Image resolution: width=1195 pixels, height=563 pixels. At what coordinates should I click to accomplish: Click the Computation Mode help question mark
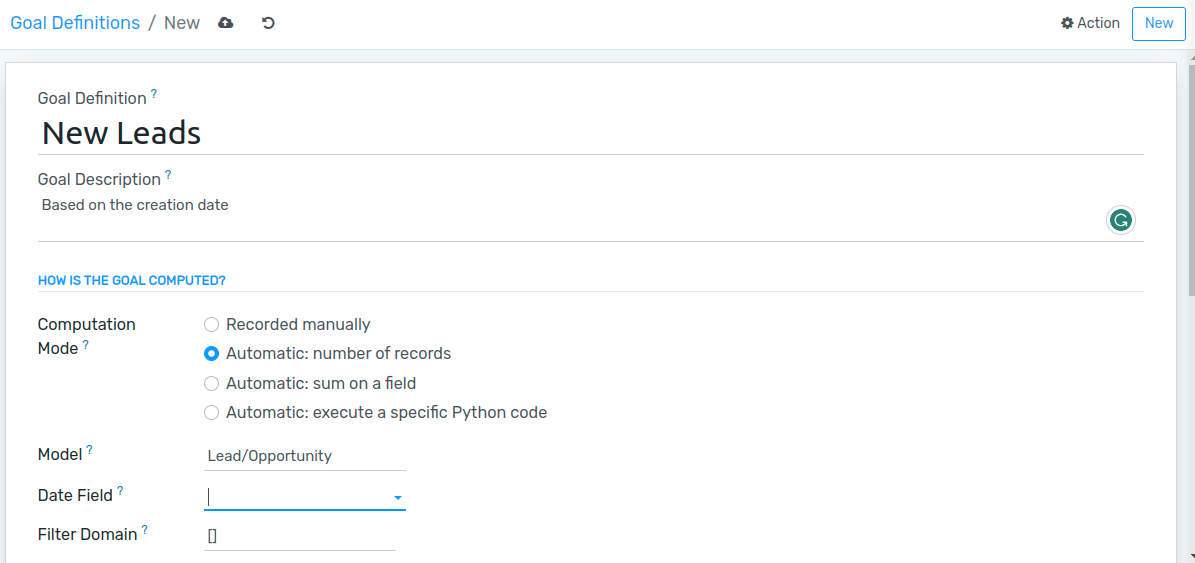coord(85,344)
